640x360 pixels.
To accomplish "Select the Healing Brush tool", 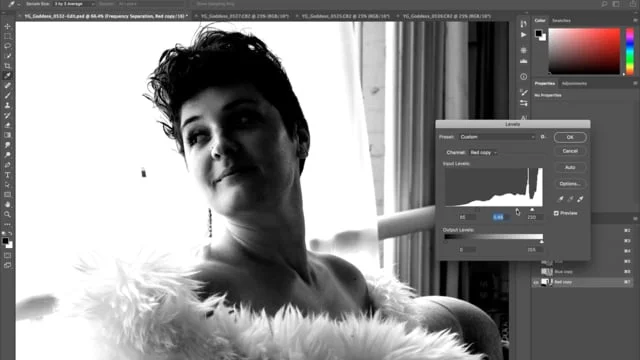I will point(7,85).
